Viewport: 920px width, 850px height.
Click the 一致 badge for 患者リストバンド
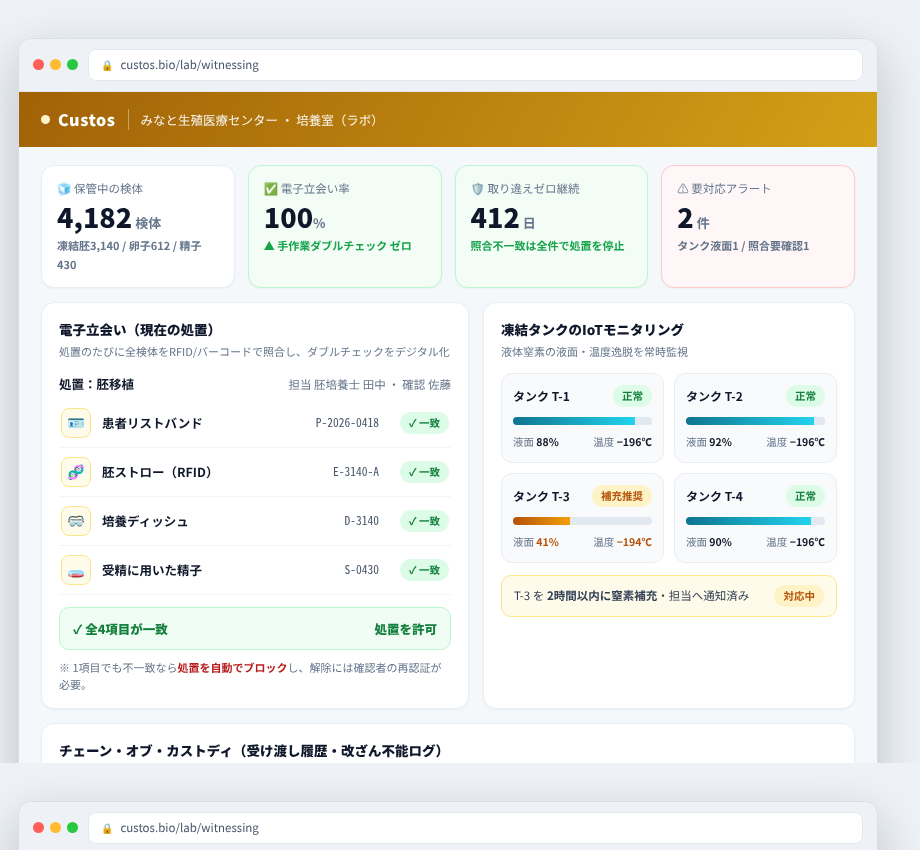tap(424, 423)
